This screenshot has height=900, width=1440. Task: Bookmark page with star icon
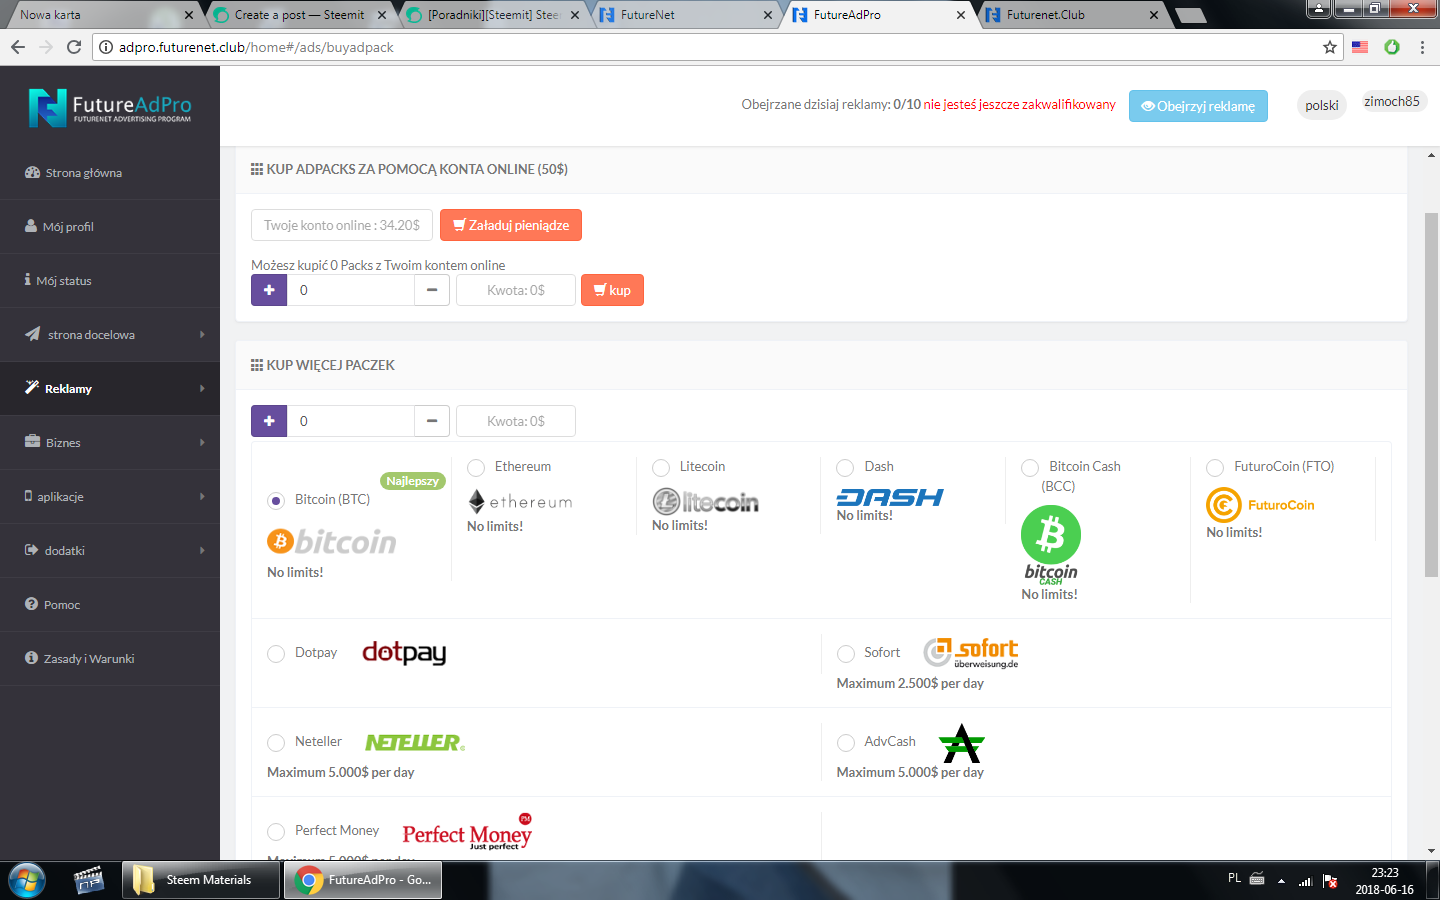click(x=1330, y=47)
